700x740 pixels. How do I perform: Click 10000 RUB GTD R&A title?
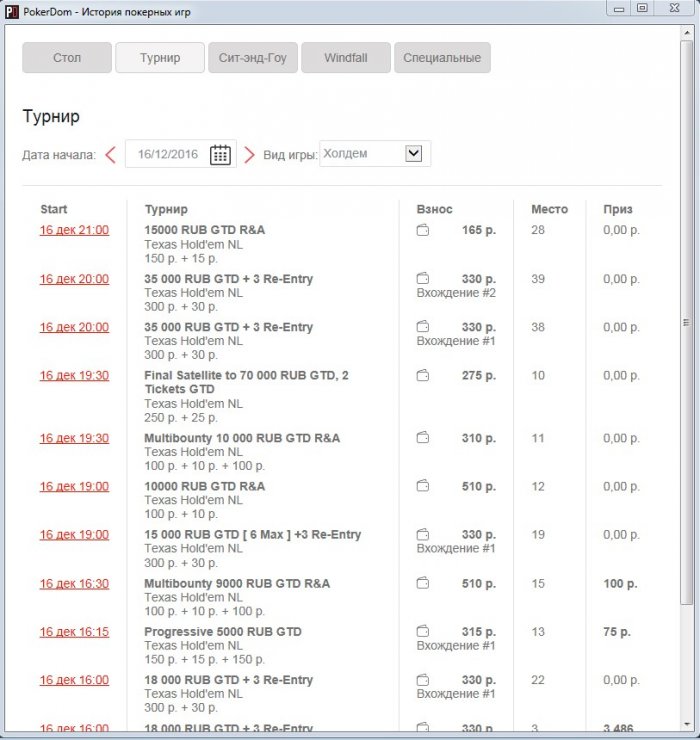[x=204, y=486]
